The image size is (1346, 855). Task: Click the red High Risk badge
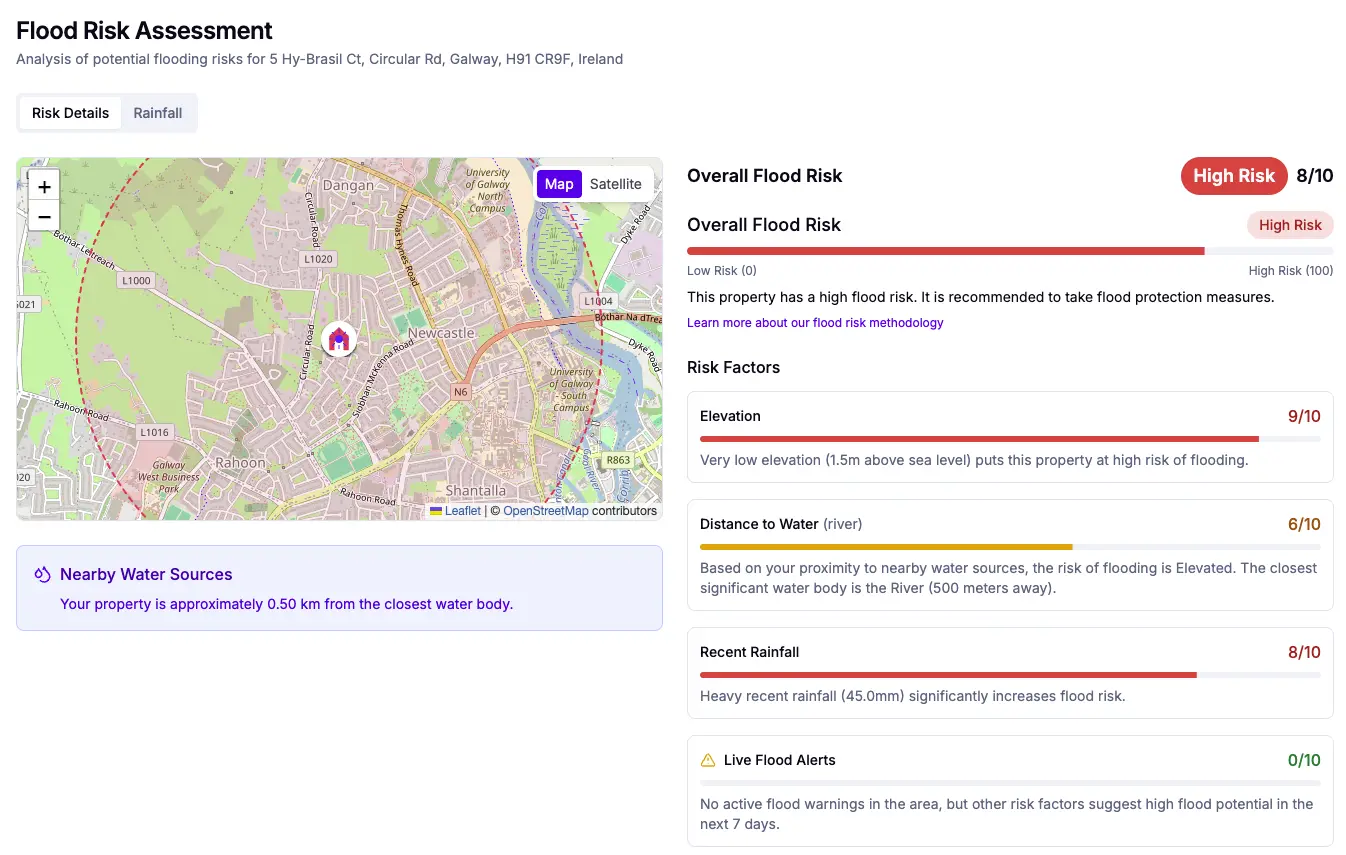(x=1233, y=175)
